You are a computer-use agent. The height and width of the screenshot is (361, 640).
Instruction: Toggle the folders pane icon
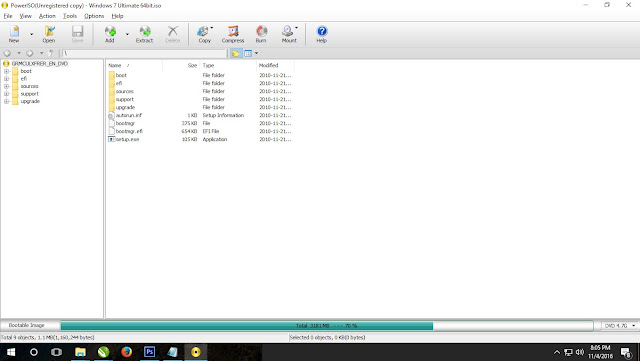coord(236,53)
